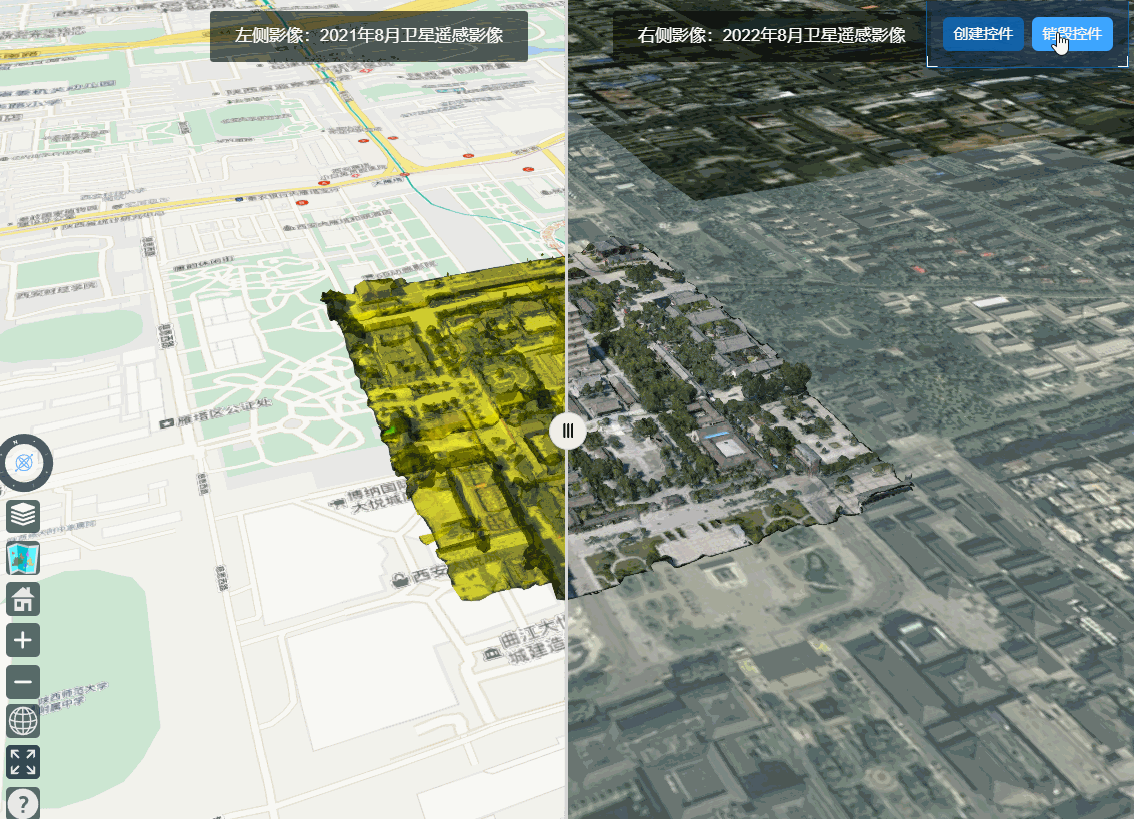The width and height of the screenshot is (1134, 819).
Task: Open the help question mark button
Action: coord(23,803)
